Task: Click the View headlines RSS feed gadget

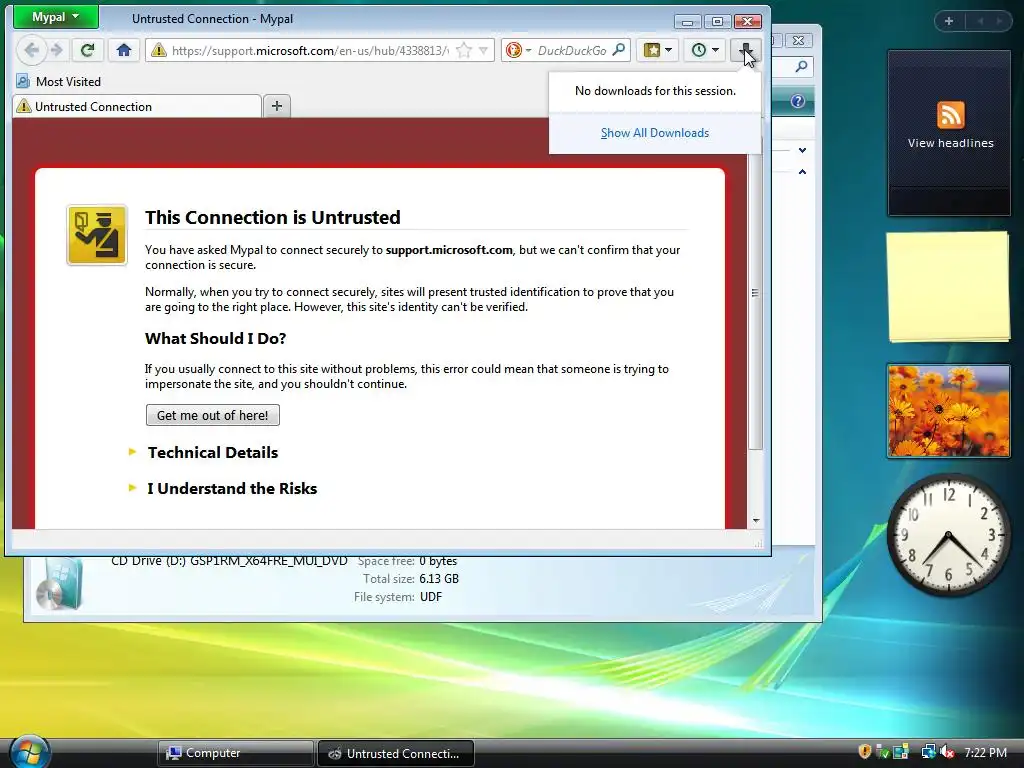Action: 950,133
